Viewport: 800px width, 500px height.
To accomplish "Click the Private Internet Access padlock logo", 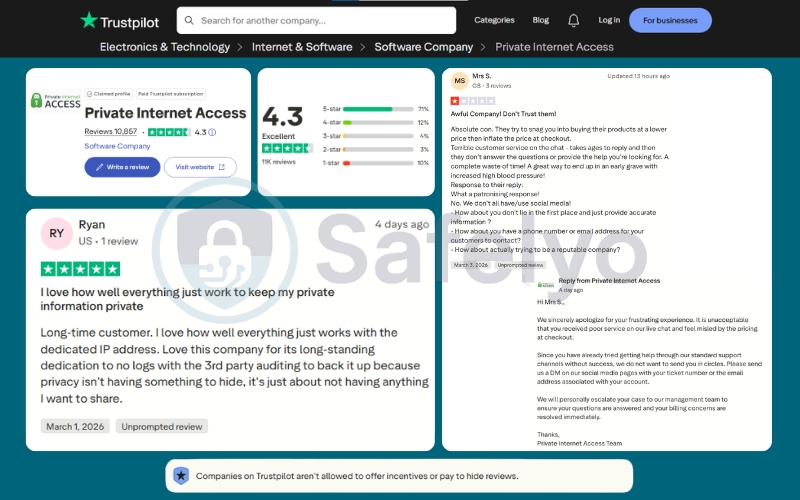I will [36, 100].
